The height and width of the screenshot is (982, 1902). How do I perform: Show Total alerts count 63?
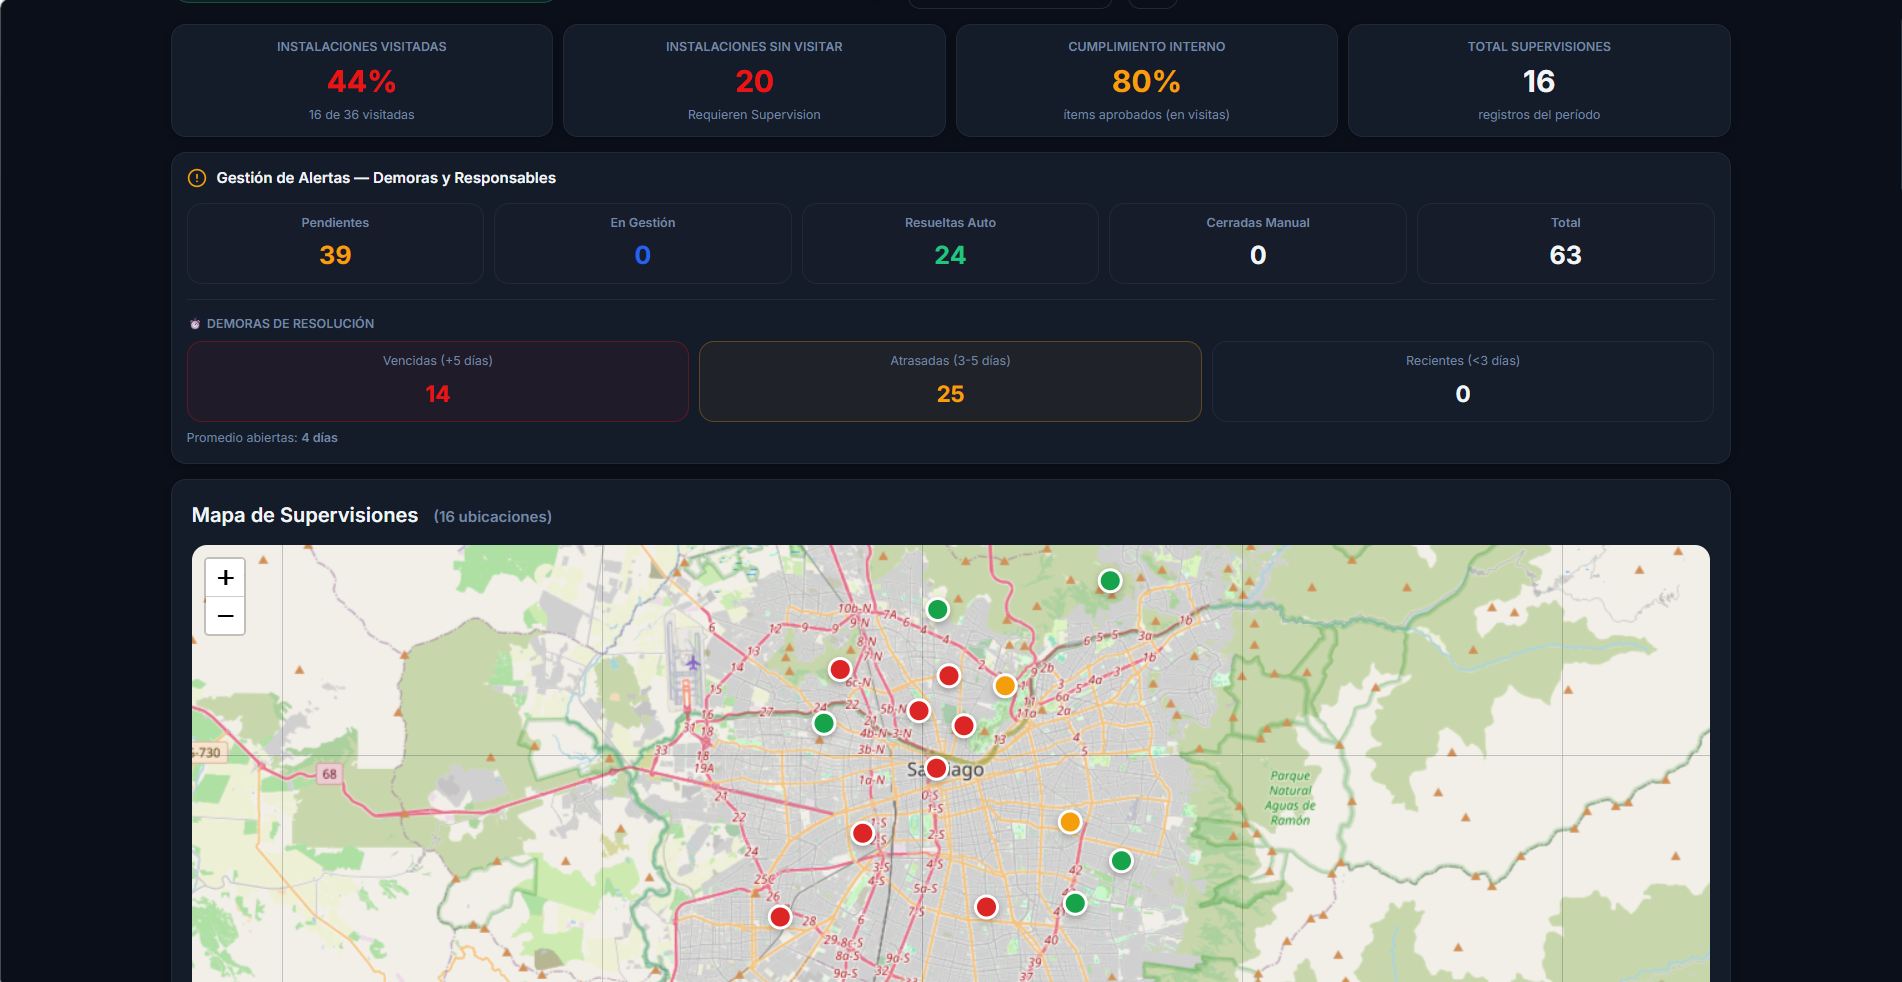[1566, 243]
